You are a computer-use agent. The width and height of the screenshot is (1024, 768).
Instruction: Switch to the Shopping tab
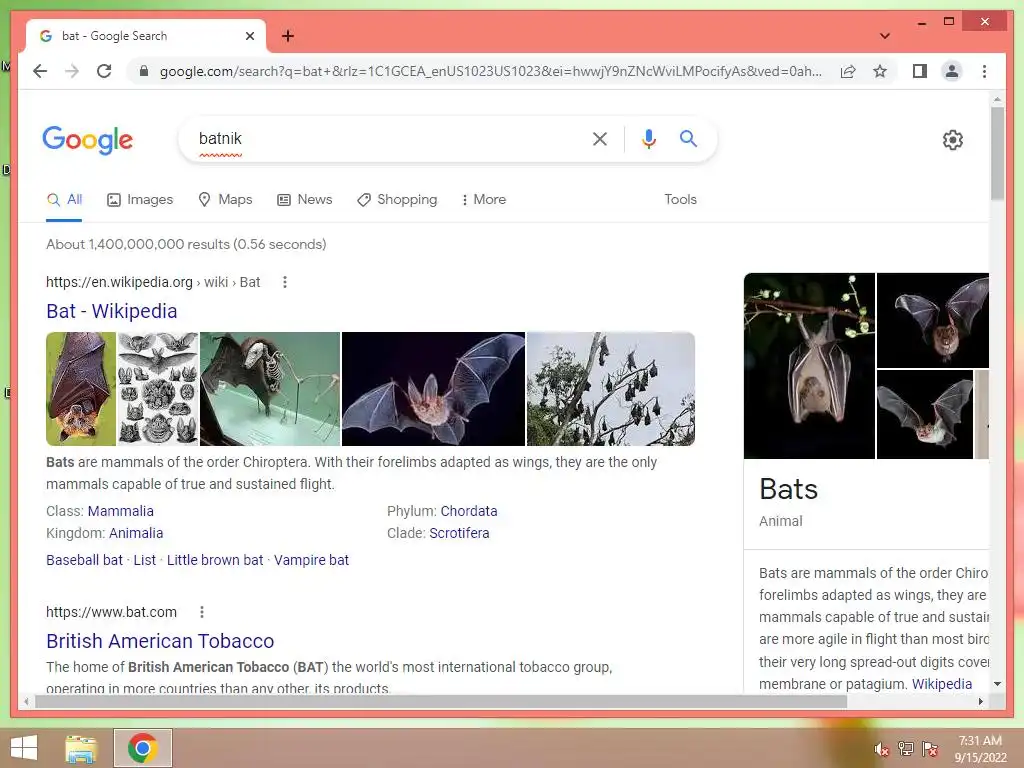(x=397, y=199)
